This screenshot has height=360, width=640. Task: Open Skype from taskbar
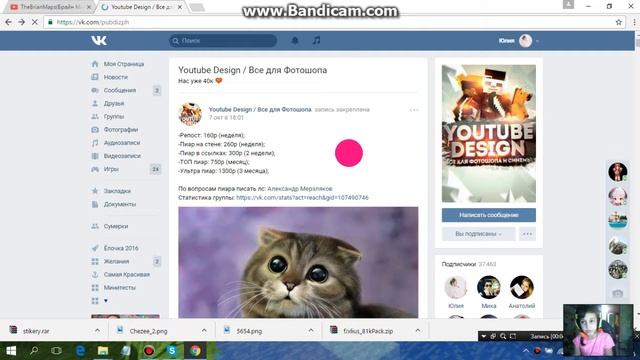click(172, 351)
